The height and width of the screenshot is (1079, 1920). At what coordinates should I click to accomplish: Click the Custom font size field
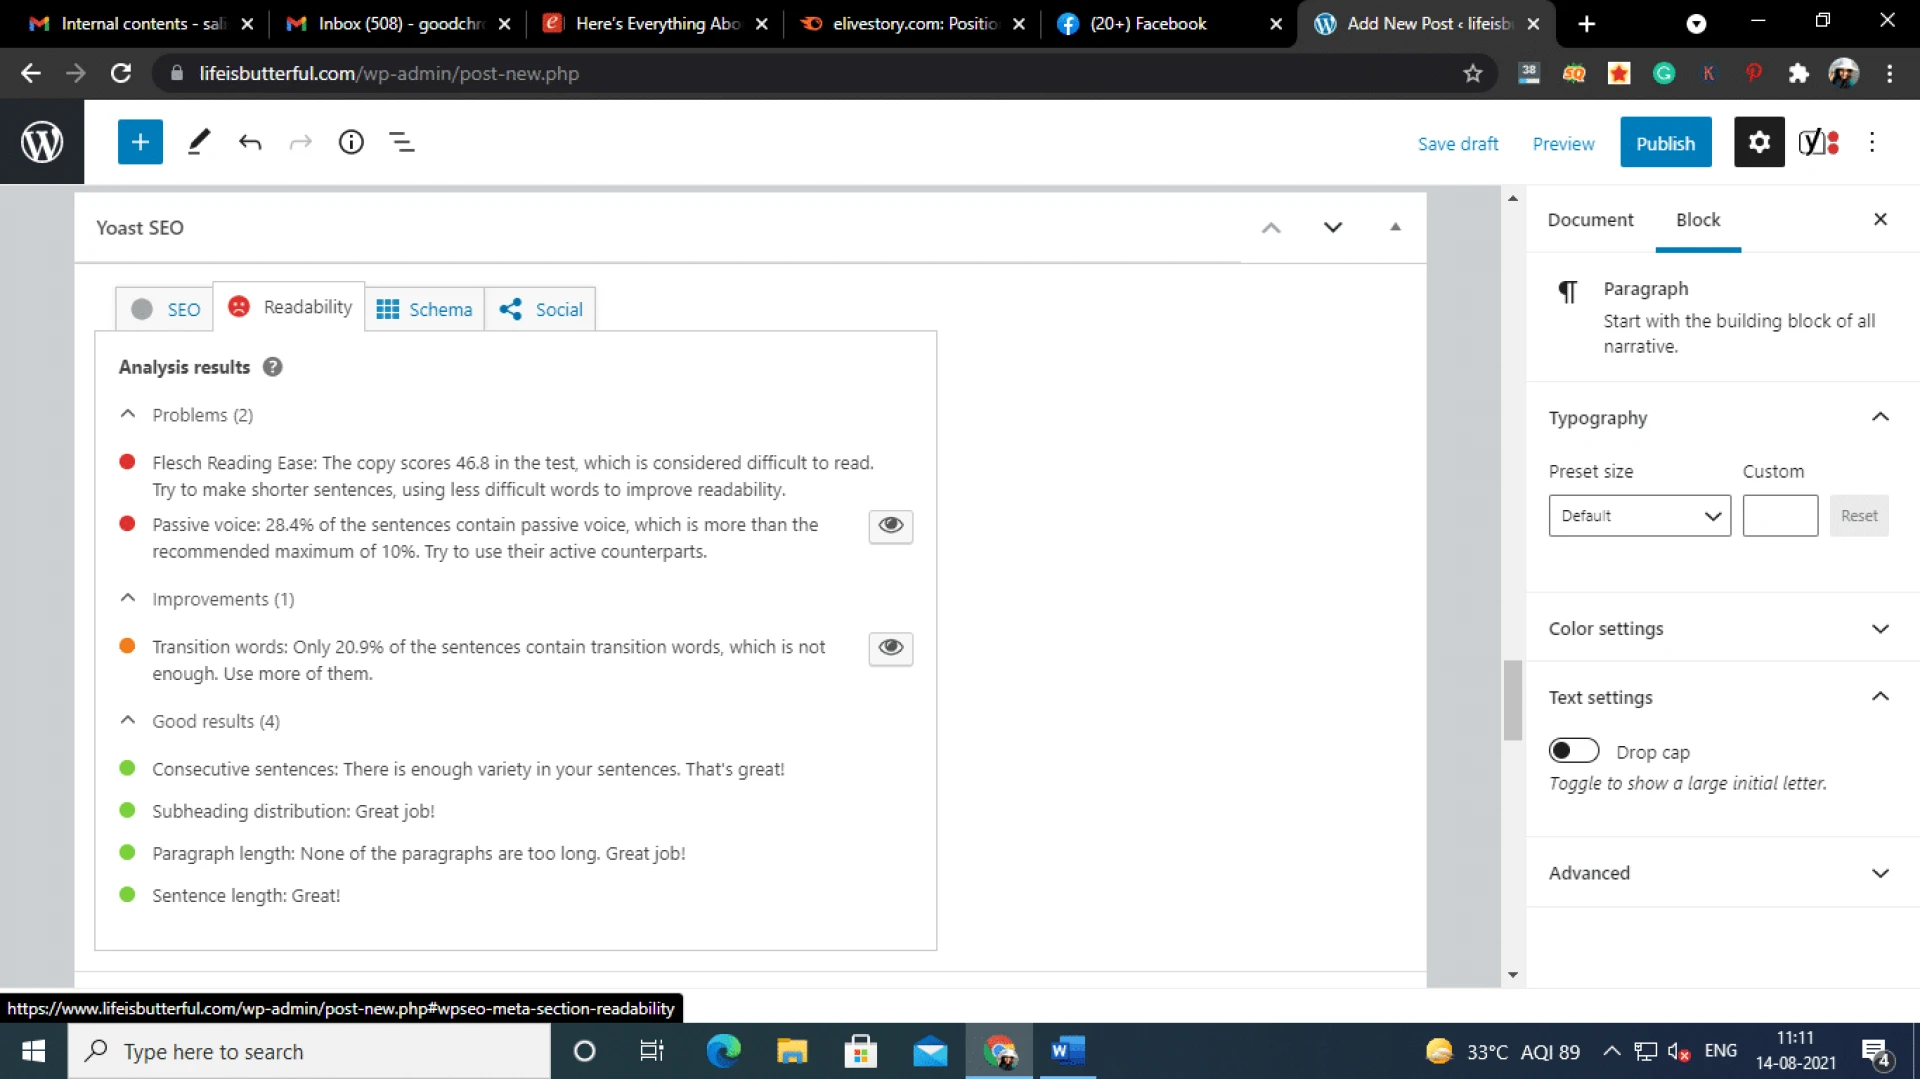[x=1779, y=516]
